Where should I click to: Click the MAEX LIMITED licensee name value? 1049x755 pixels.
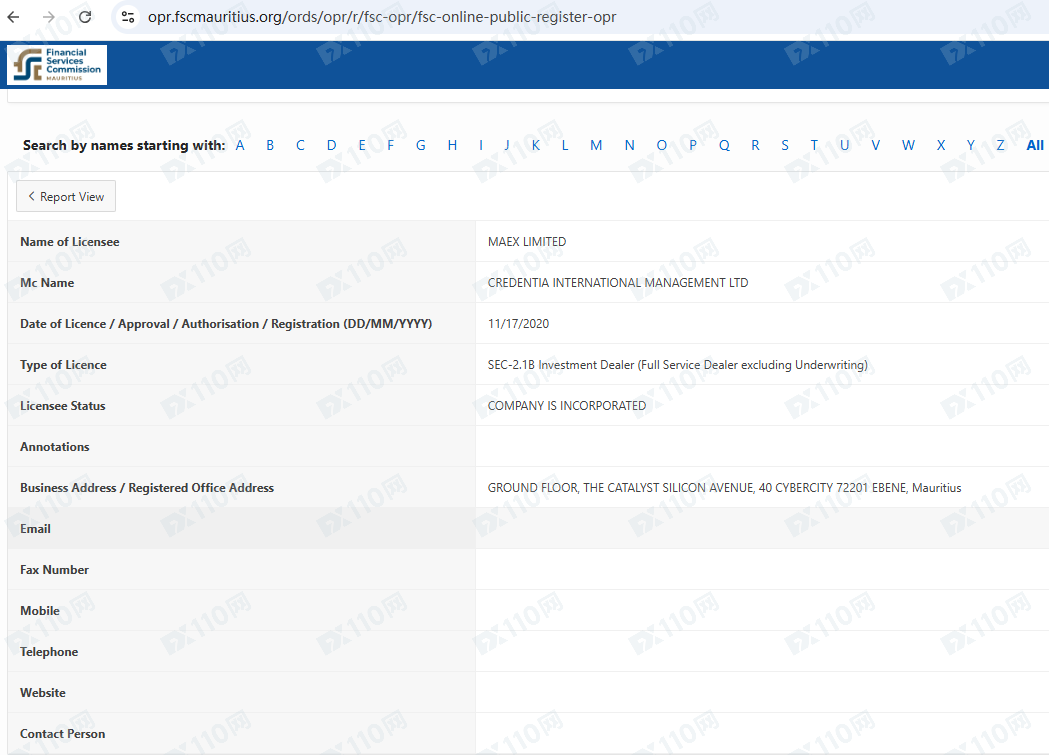pyautogui.click(x=527, y=242)
